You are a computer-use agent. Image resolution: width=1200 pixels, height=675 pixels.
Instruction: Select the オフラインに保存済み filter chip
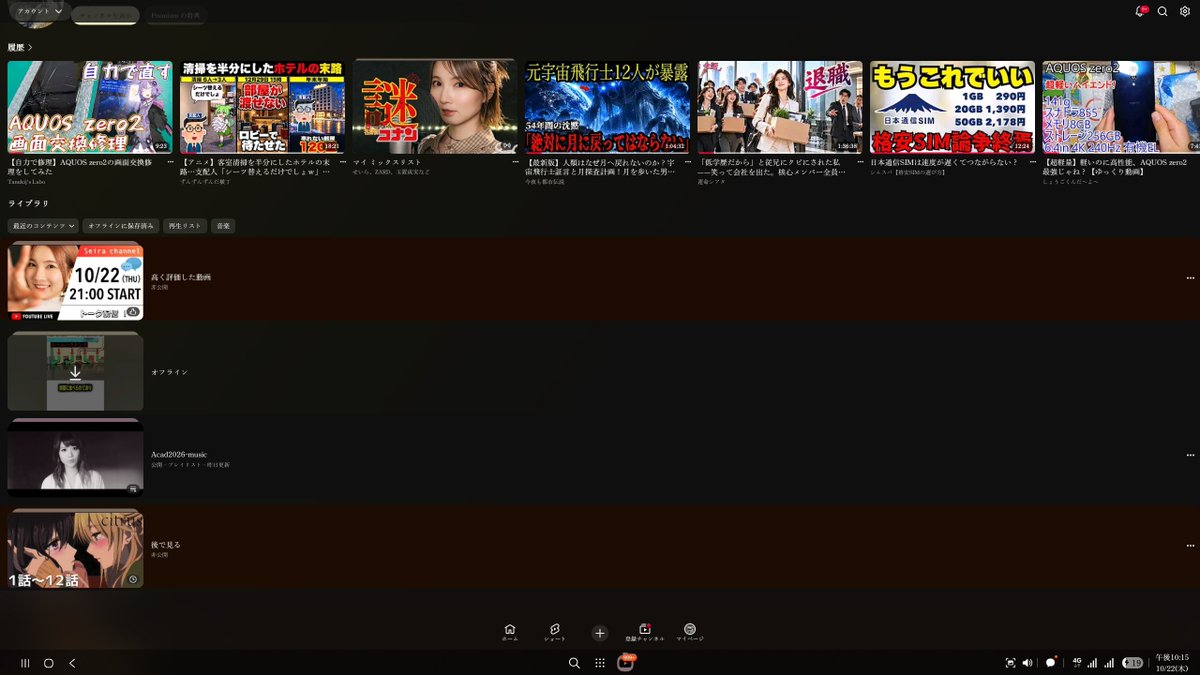tap(121, 226)
